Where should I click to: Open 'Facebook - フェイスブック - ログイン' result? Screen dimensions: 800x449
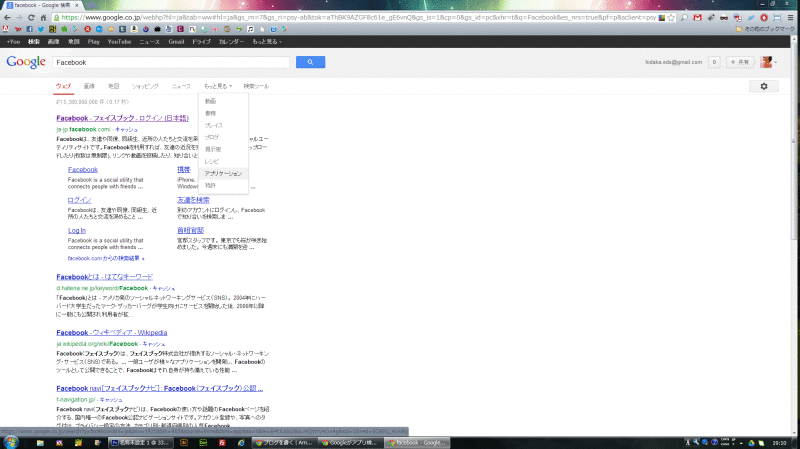click(122, 118)
